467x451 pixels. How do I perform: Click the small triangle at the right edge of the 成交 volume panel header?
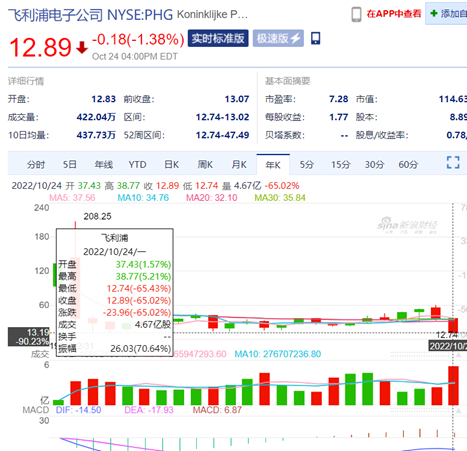click(459, 355)
